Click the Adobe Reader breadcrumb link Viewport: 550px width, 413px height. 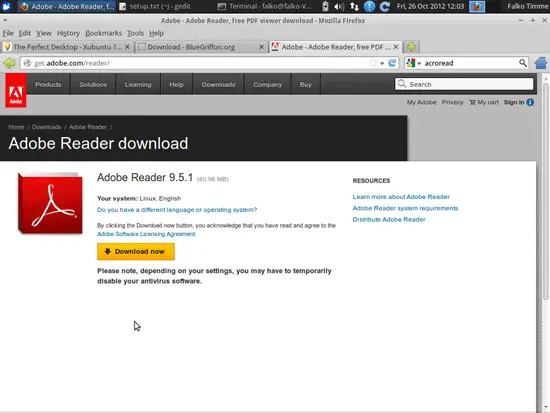(x=88, y=127)
